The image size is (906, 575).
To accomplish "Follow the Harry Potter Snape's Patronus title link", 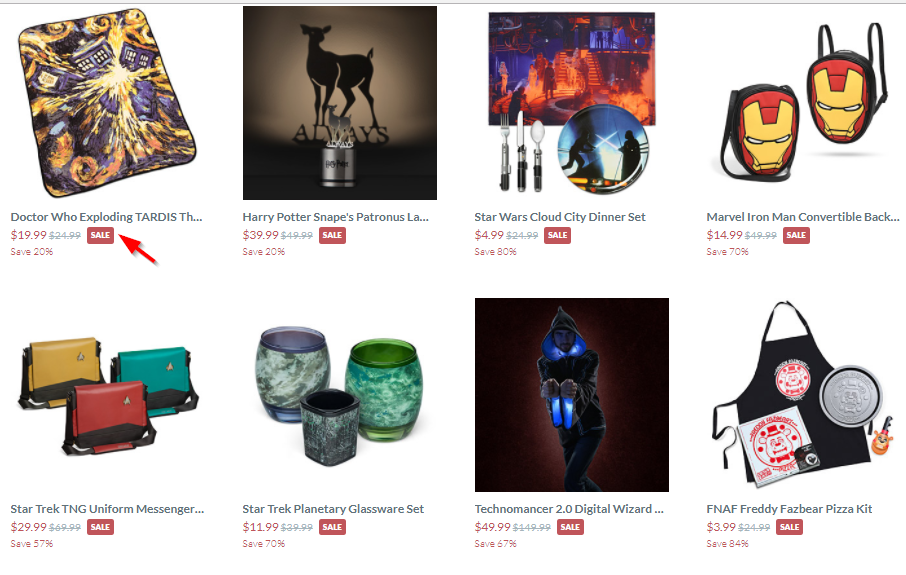I will (336, 217).
